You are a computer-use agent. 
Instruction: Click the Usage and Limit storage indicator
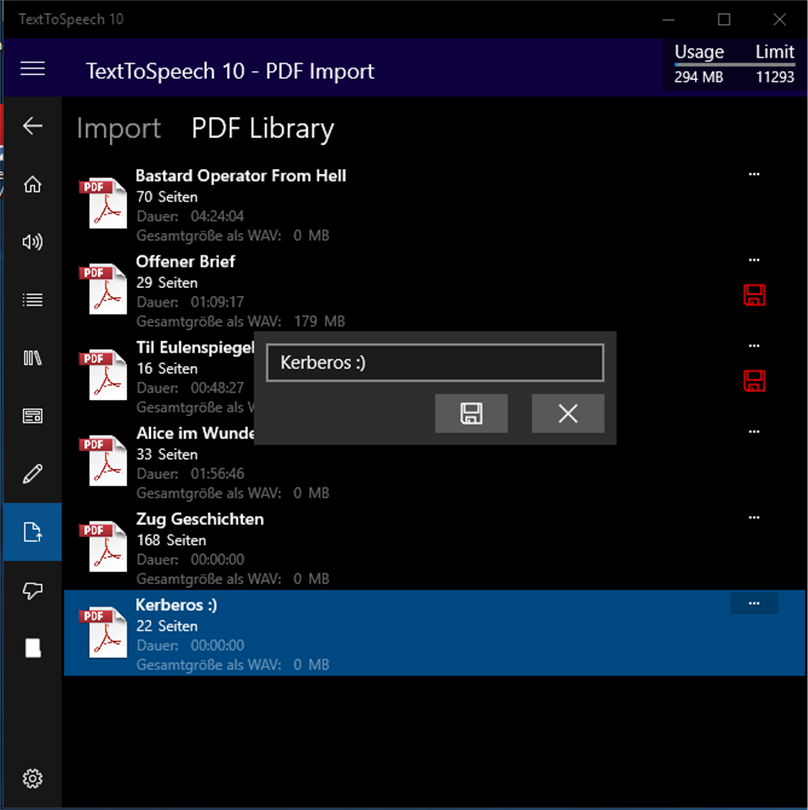734,65
